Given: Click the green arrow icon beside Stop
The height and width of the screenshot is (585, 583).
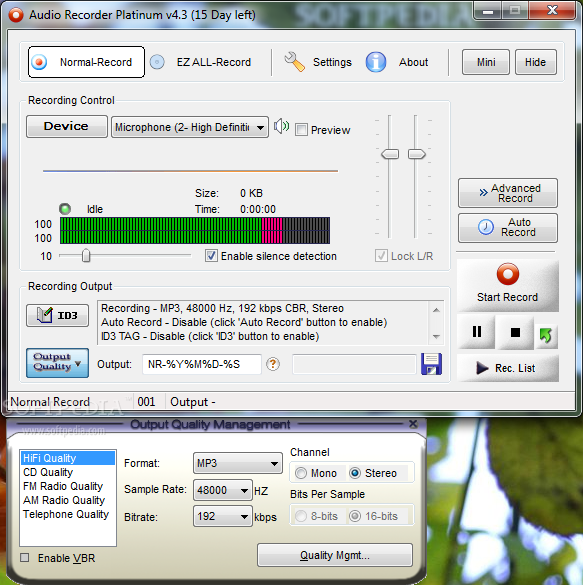Looking at the screenshot, I should pyautogui.click(x=546, y=335).
